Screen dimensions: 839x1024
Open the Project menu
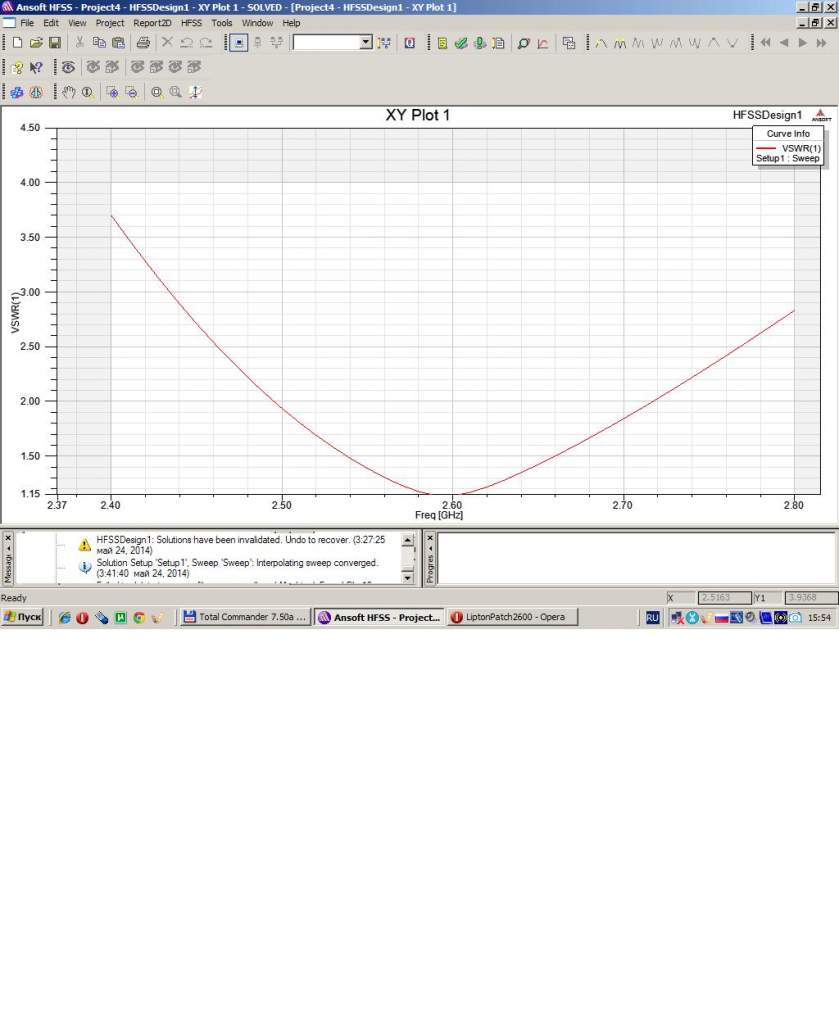(110, 23)
